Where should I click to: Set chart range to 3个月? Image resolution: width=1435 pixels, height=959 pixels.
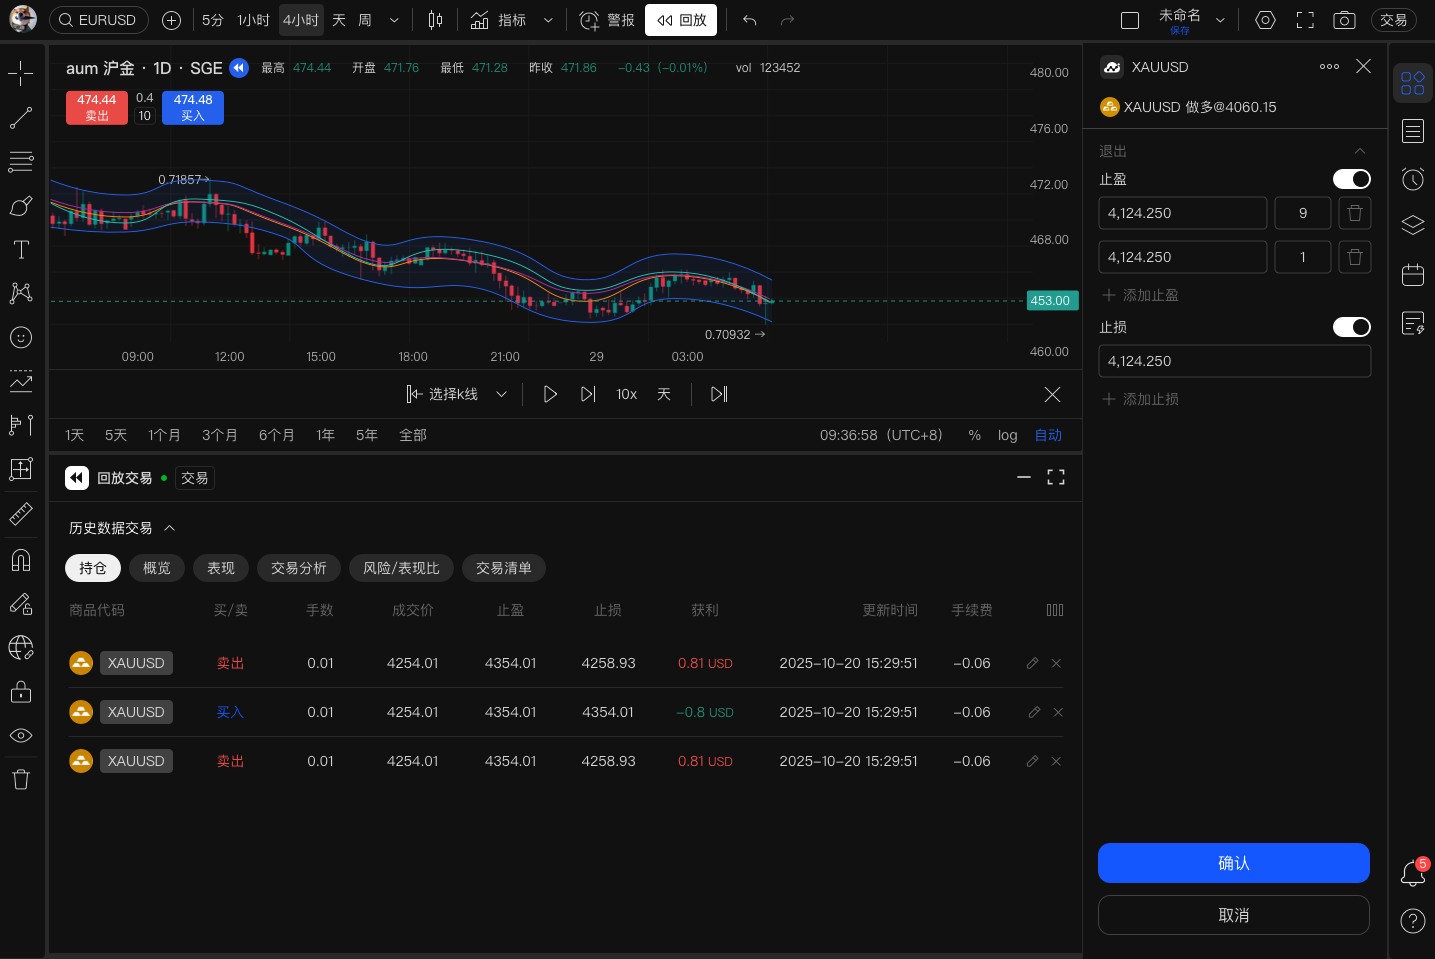[x=220, y=435]
